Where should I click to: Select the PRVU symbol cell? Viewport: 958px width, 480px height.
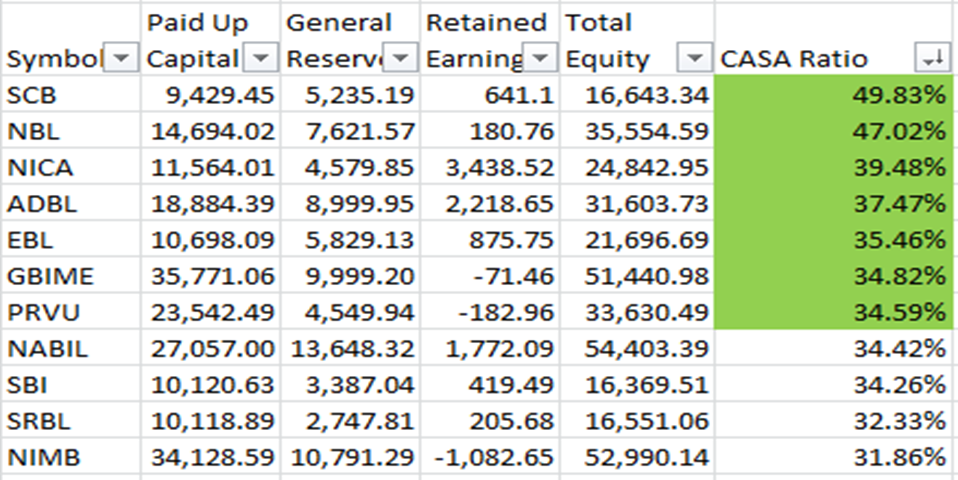click(71, 312)
